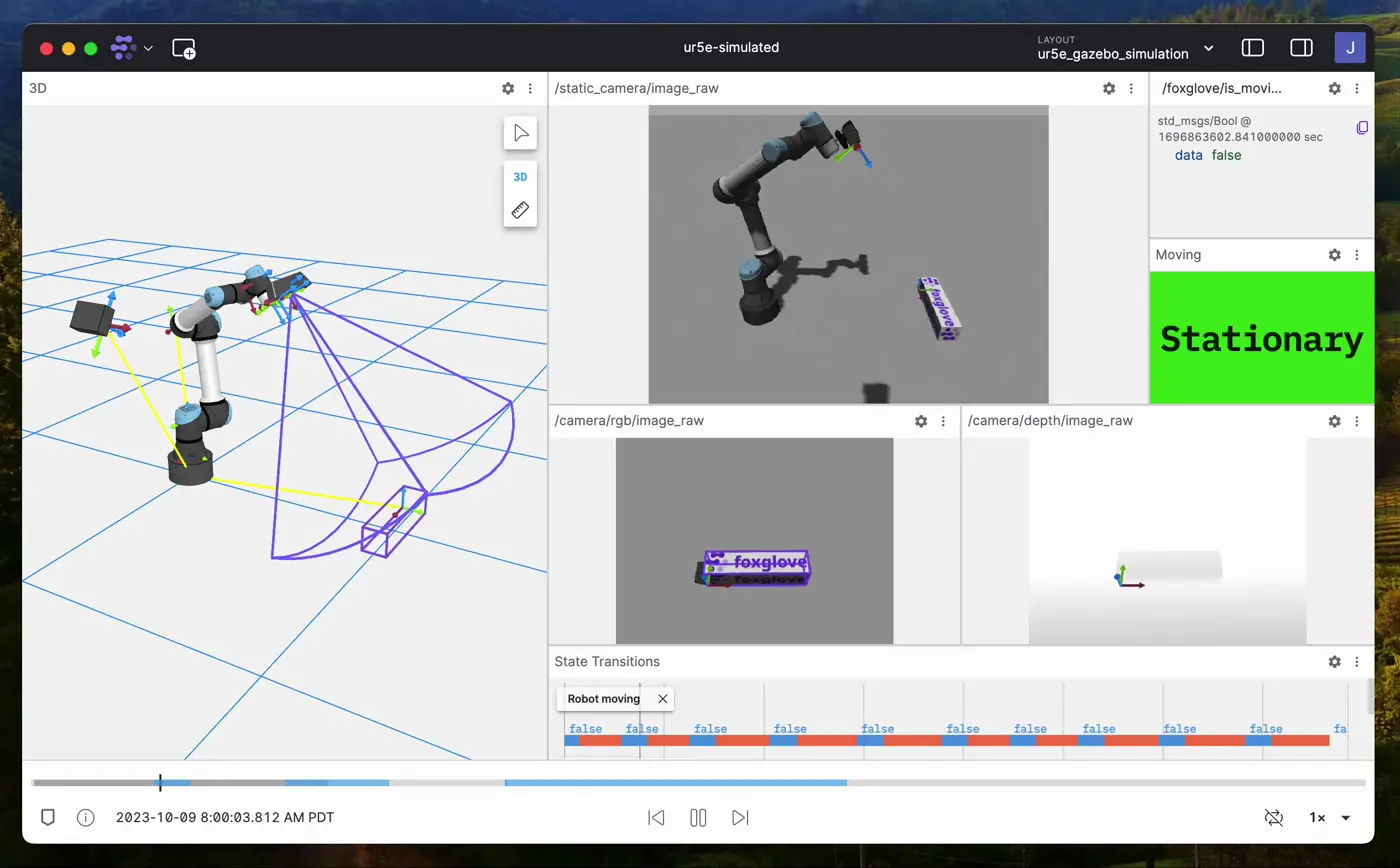Viewport: 1400px width, 868px height.
Task: Click the Add panel icon in top bar
Action: click(x=184, y=48)
